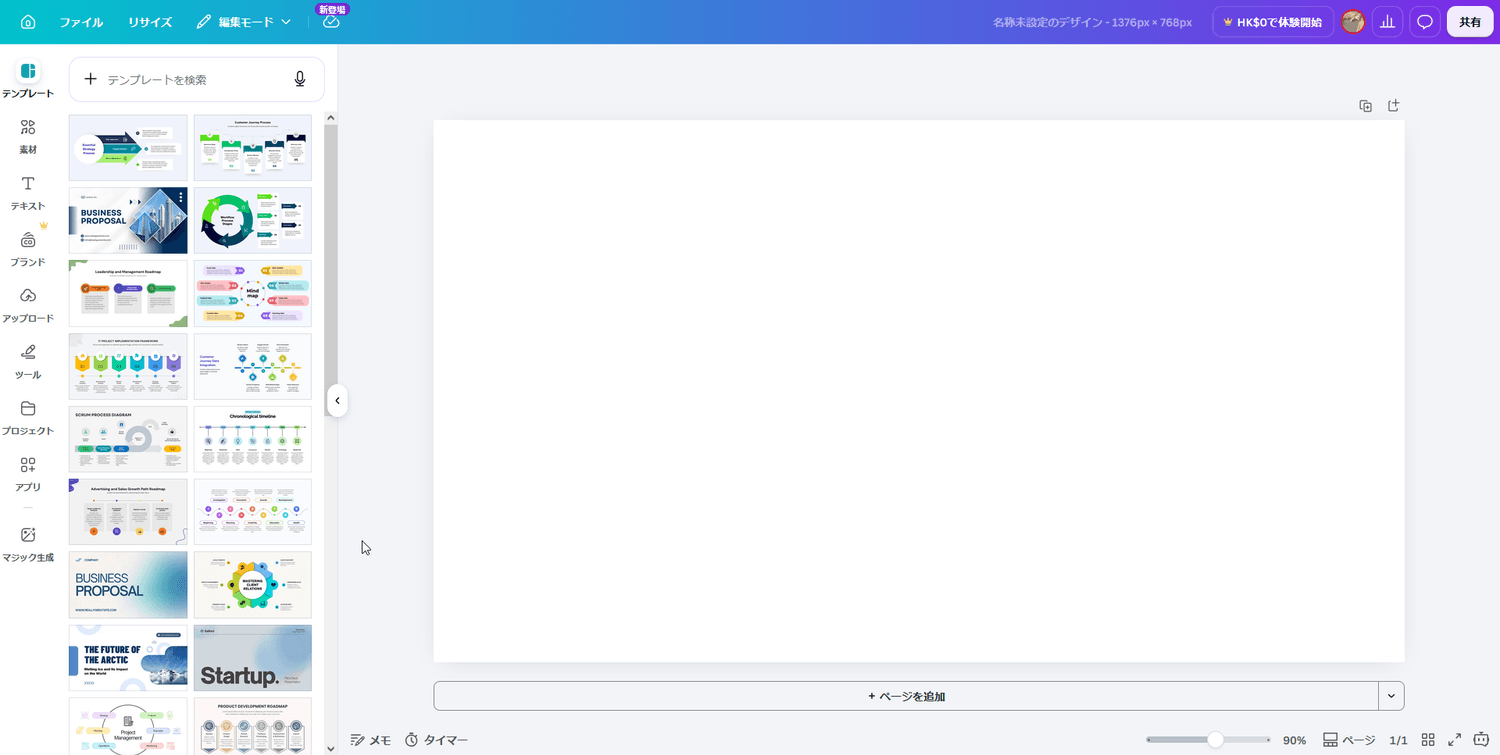Viewport: 1500px width, 755px height.
Task: Select the Customer Journey Process template
Action: [x=252, y=147]
